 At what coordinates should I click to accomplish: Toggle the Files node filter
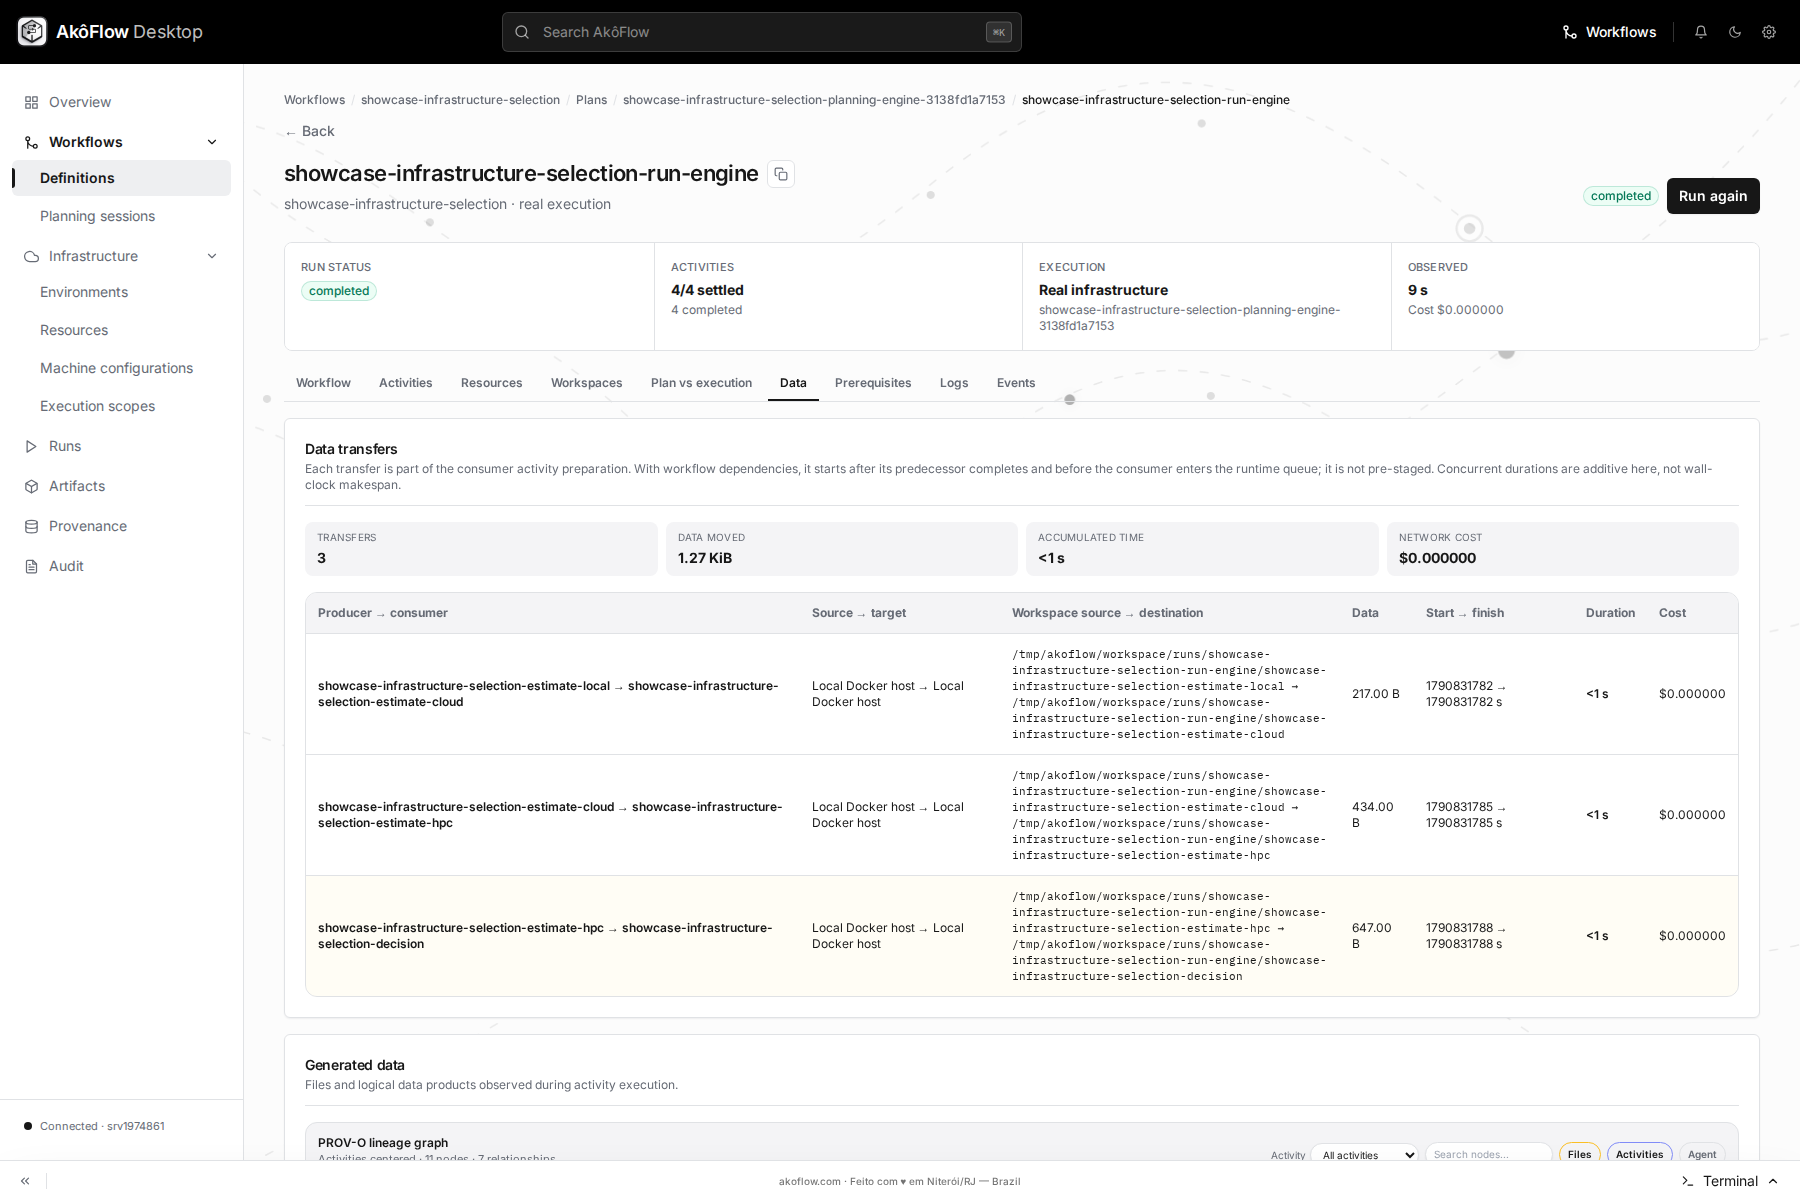pos(1579,1154)
